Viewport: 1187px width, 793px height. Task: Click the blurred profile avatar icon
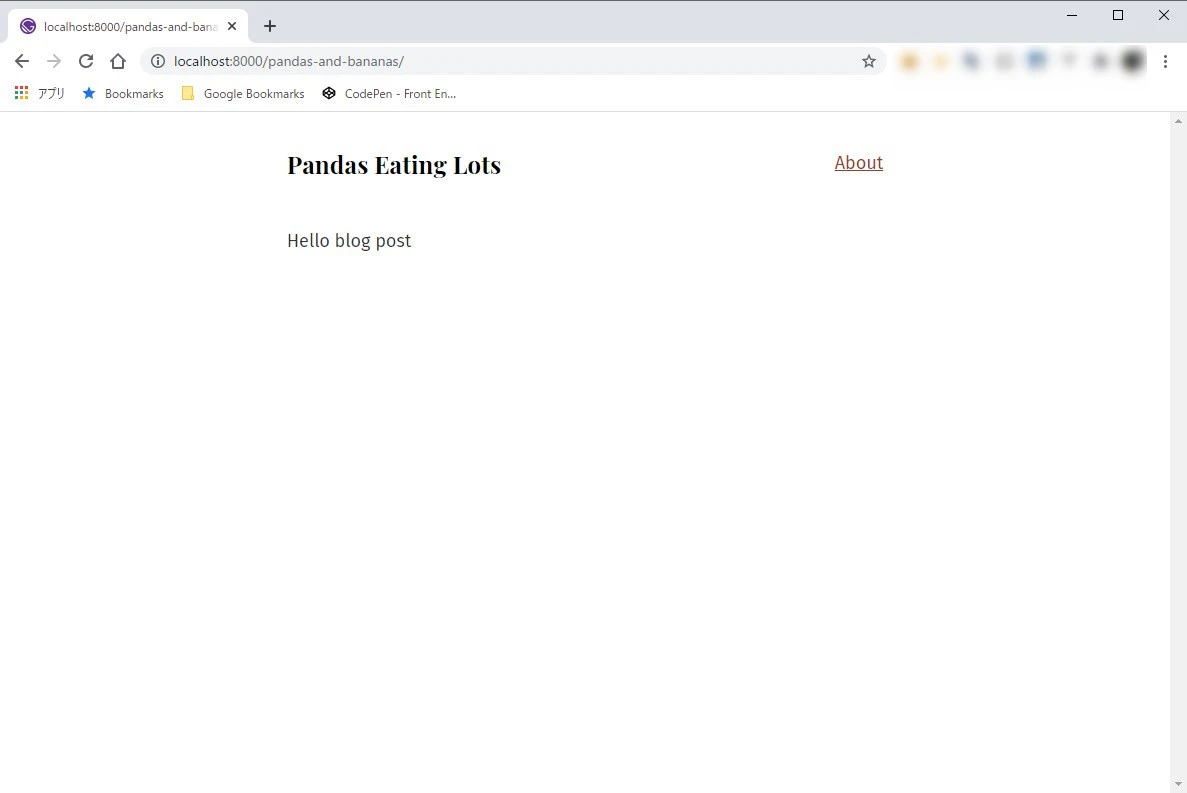coord(1132,61)
